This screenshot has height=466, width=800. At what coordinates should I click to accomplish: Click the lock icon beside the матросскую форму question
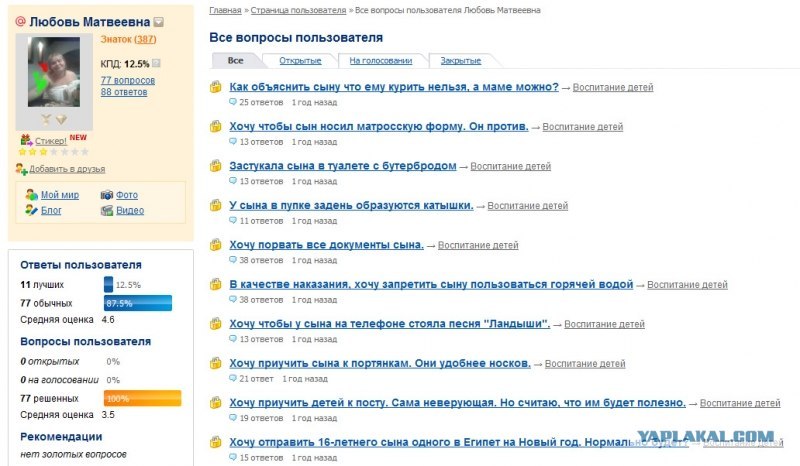[216, 126]
